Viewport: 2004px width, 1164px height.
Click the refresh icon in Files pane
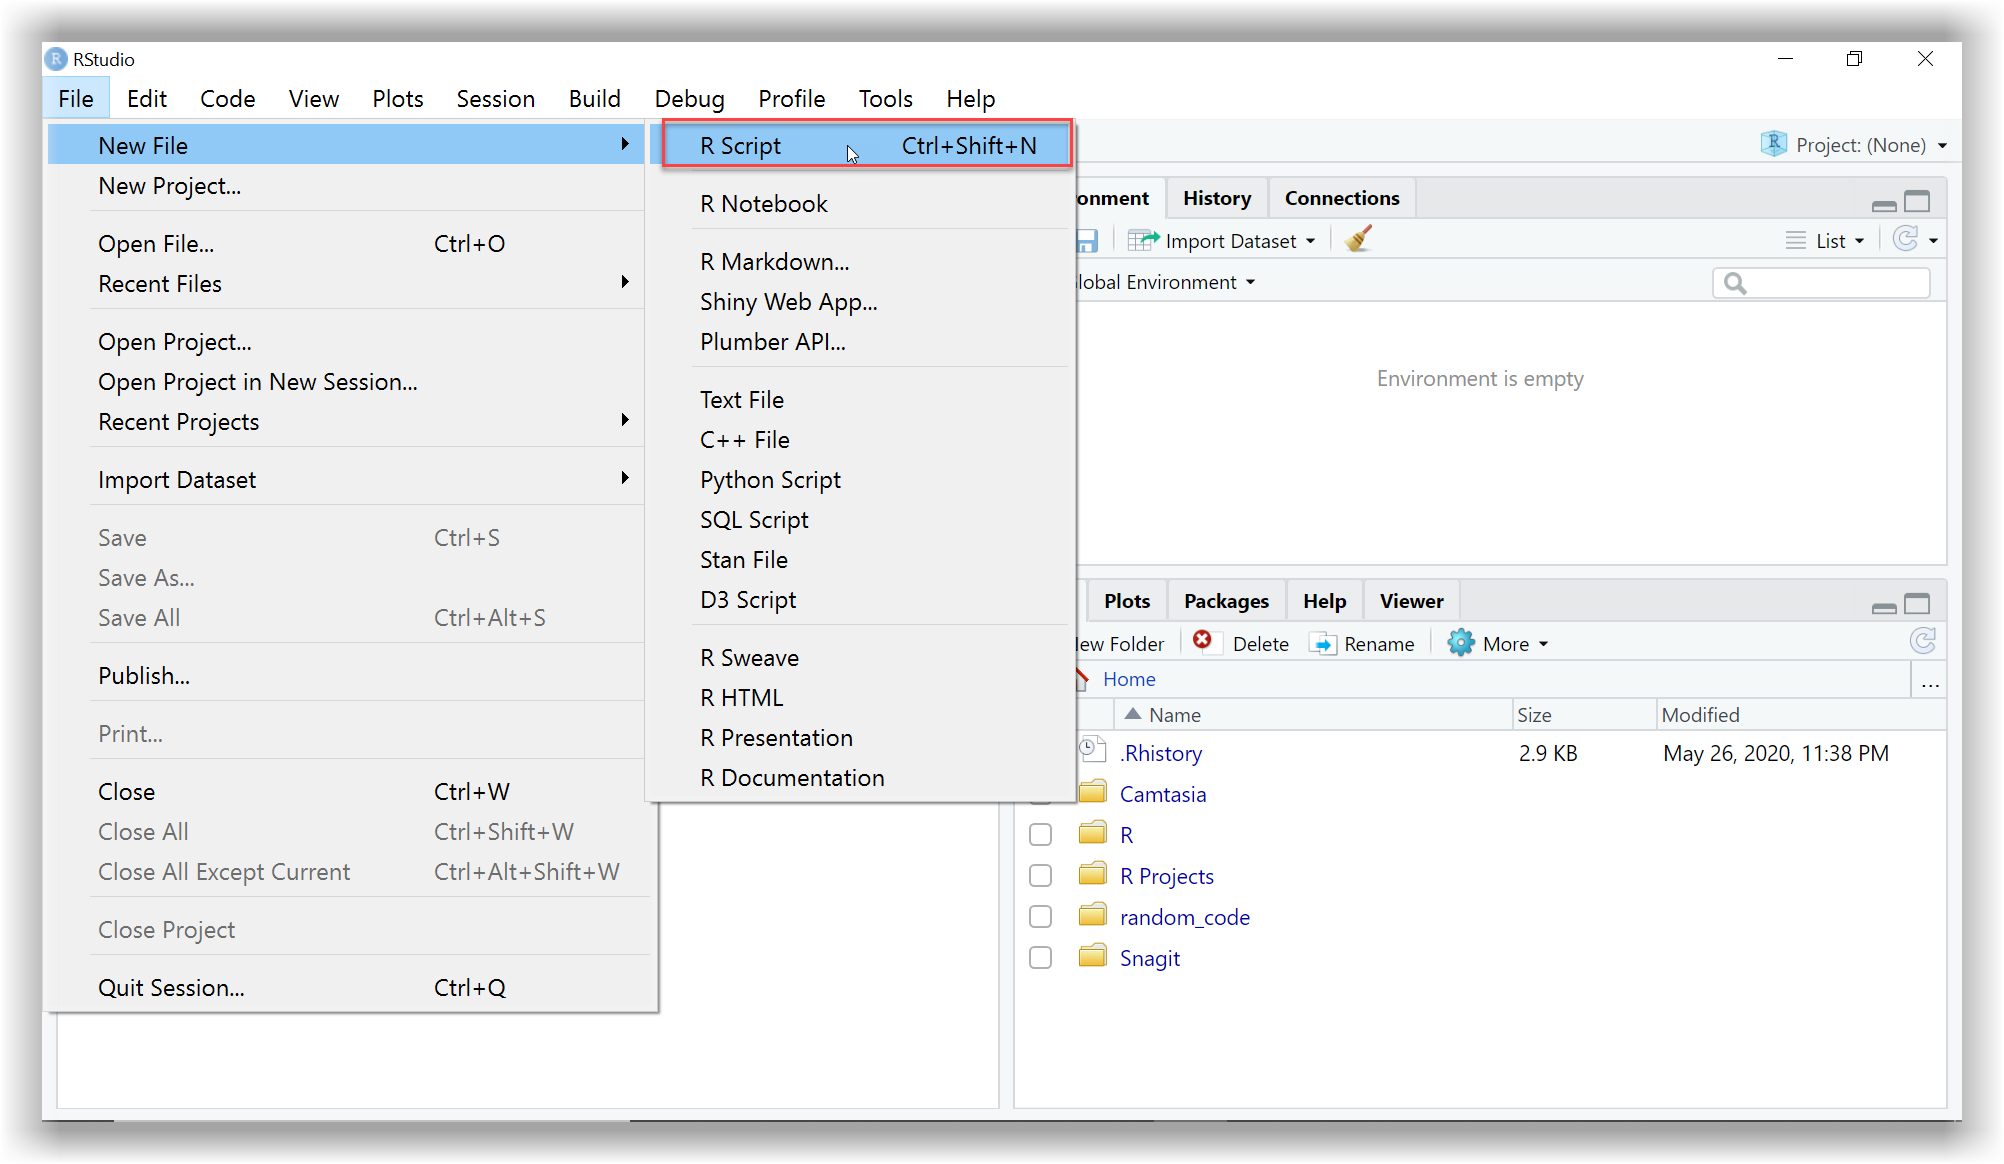[x=1922, y=641]
